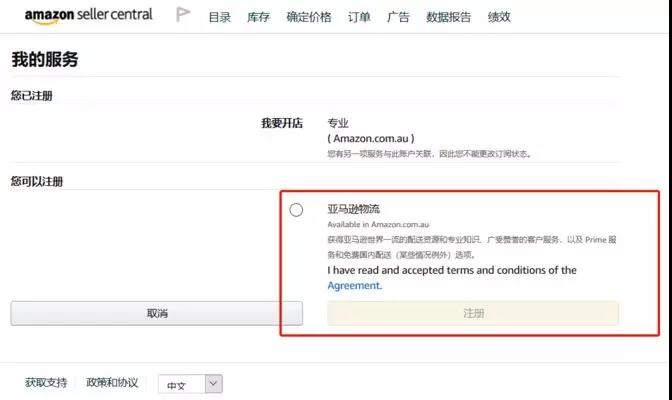Image resolution: width=672 pixels, height=400 pixels.
Task: Open the Agreement link
Action: (354, 286)
